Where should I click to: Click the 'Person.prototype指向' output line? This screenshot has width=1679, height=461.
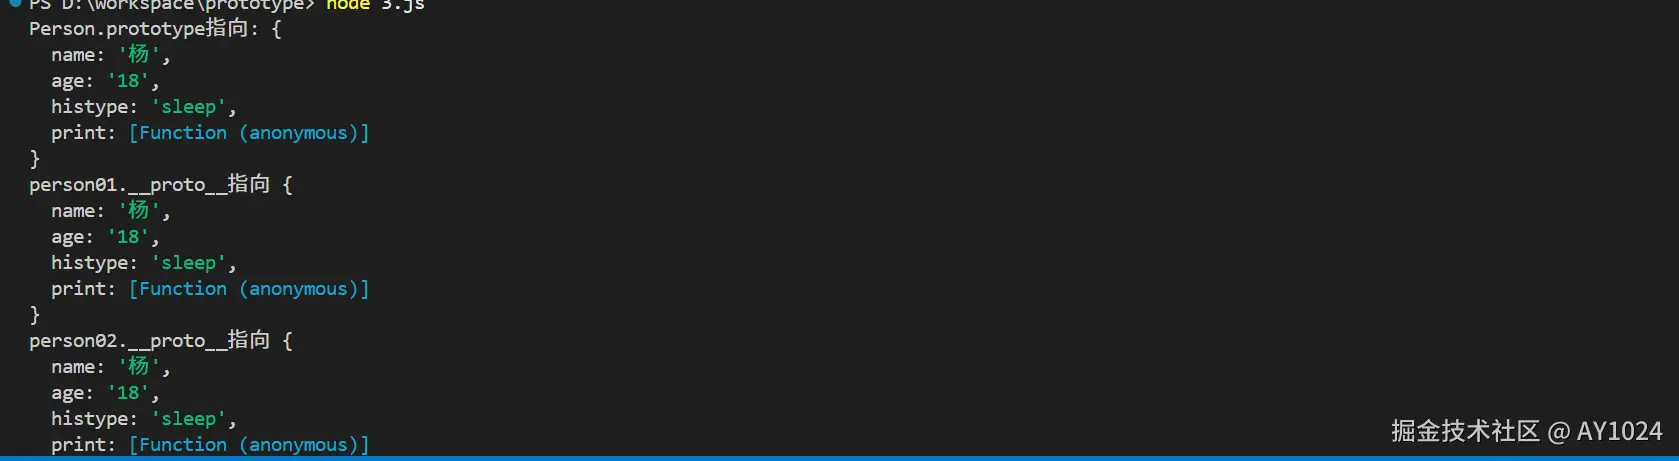[155, 29]
